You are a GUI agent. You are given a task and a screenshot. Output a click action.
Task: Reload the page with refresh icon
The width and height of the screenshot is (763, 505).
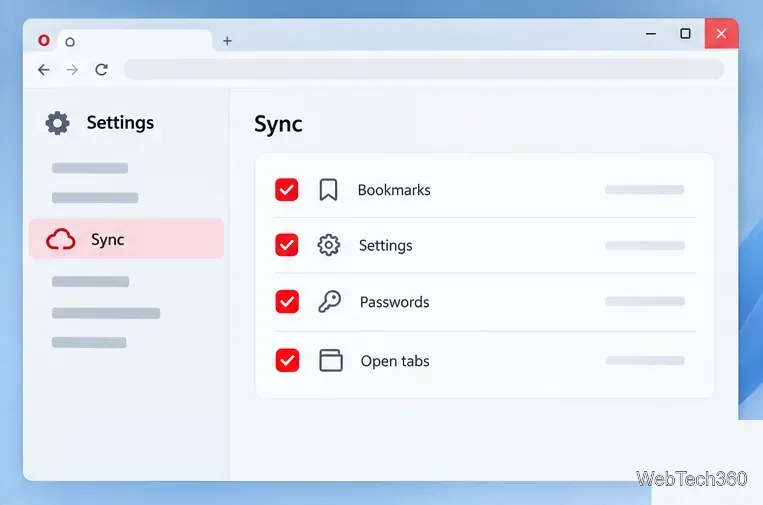coord(101,70)
